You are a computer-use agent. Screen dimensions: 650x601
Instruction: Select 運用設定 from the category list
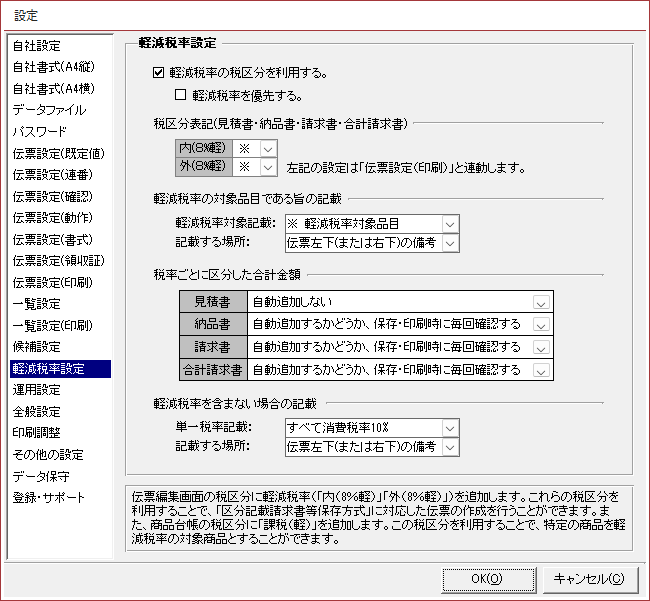point(37,390)
